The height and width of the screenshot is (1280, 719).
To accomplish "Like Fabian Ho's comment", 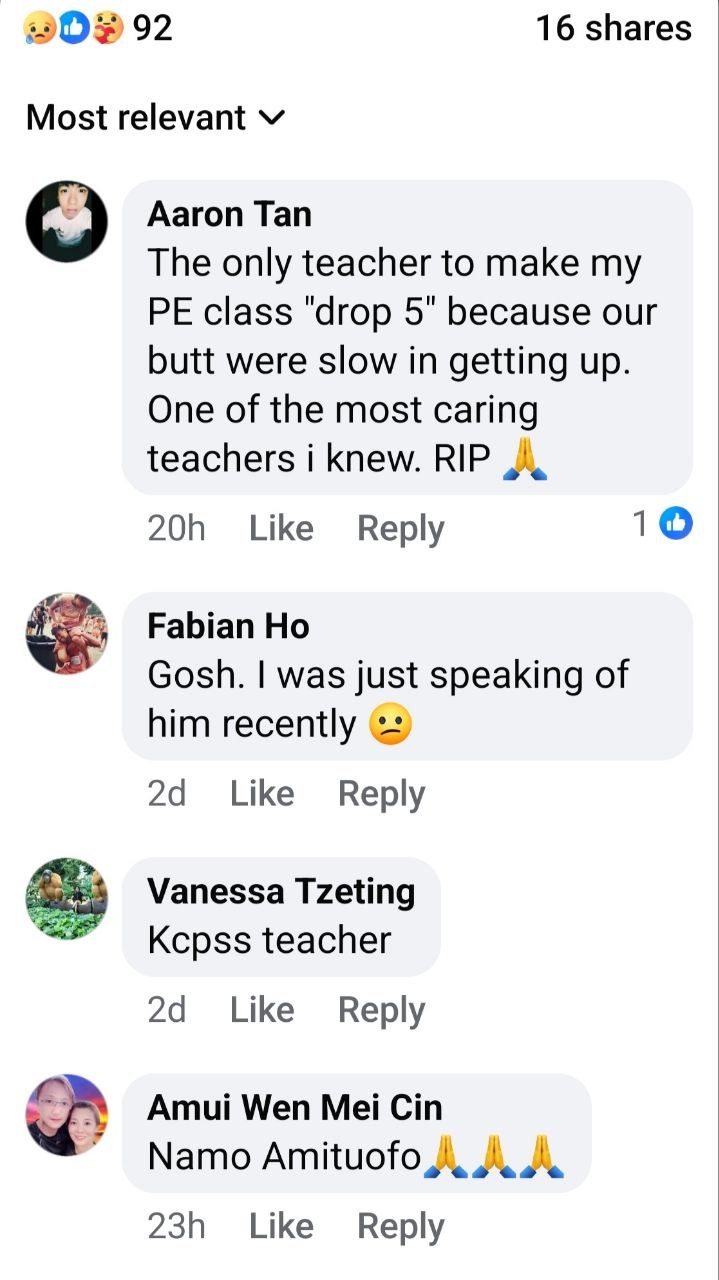I will coord(262,793).
